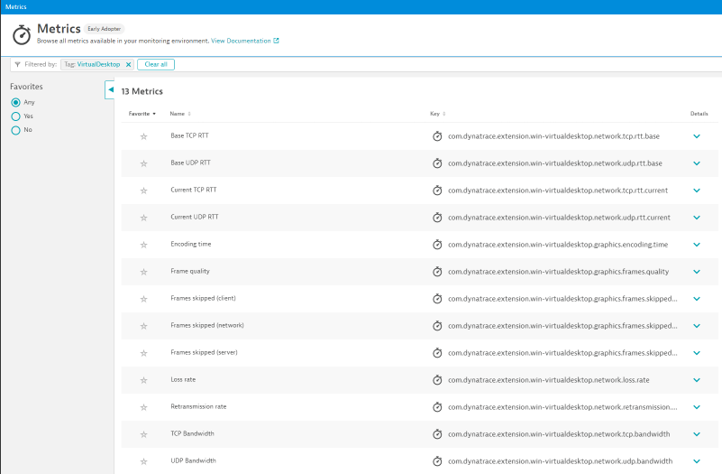Remove the VirtualDesktop tag filter

128,64
